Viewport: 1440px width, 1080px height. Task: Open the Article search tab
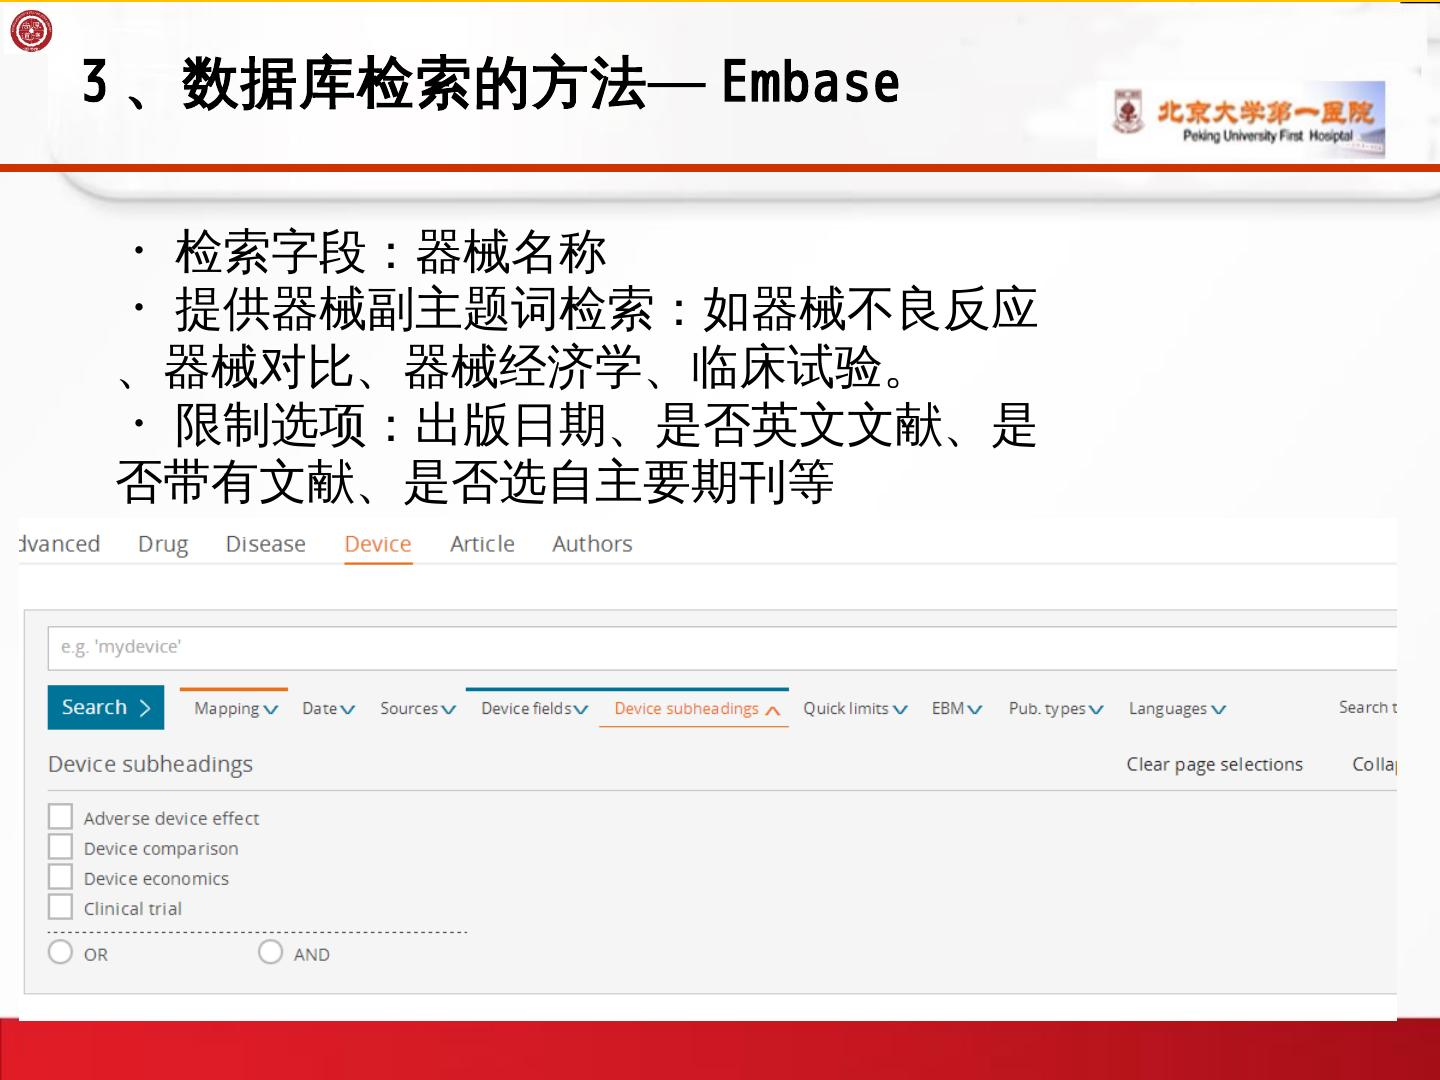point(482,544)
